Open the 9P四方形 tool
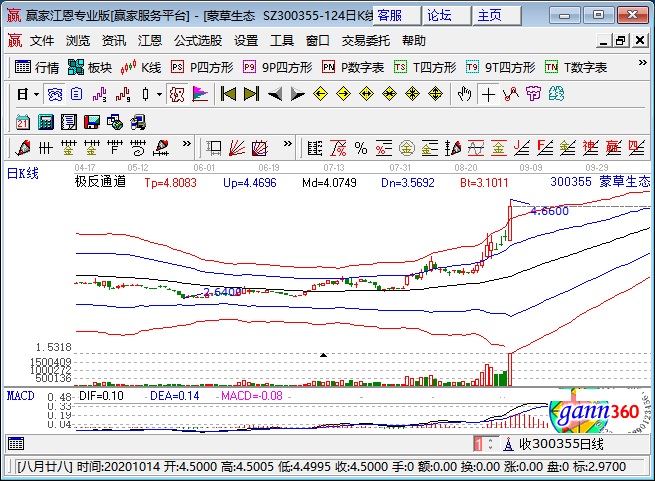 (278, 67)
